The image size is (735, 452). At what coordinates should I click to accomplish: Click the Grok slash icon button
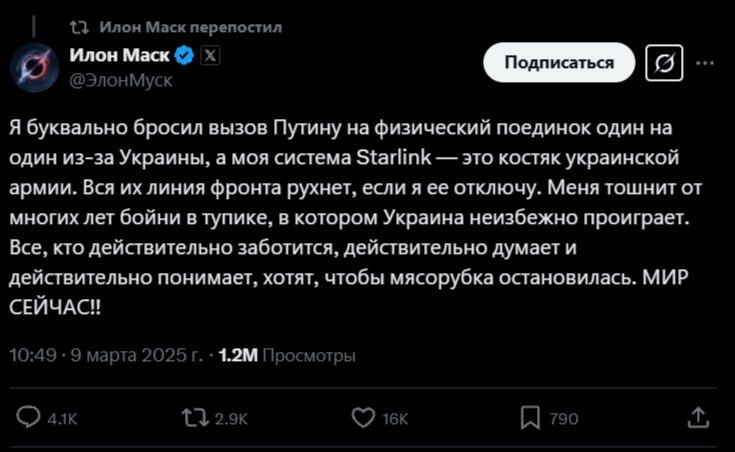tap(664, 63)
